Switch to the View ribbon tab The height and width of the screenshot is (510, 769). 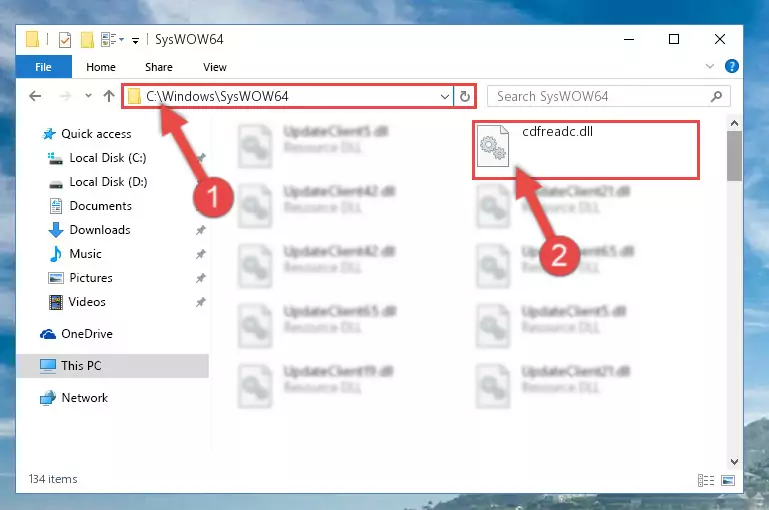click(215, 67)
